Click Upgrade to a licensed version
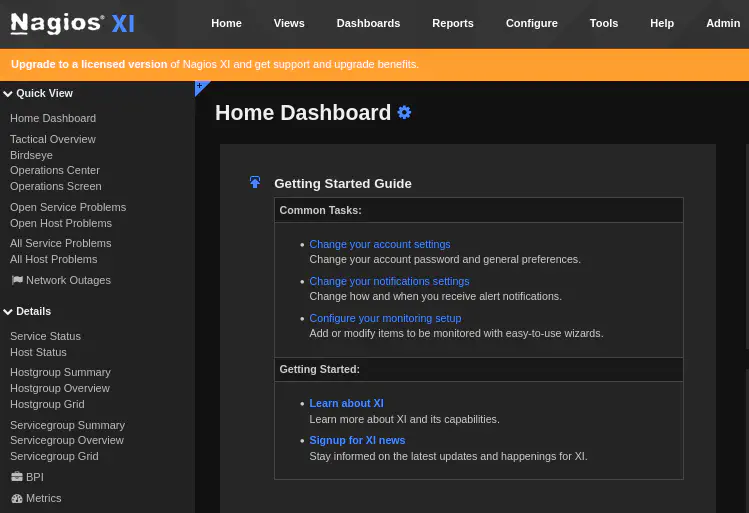 (89, 64)
